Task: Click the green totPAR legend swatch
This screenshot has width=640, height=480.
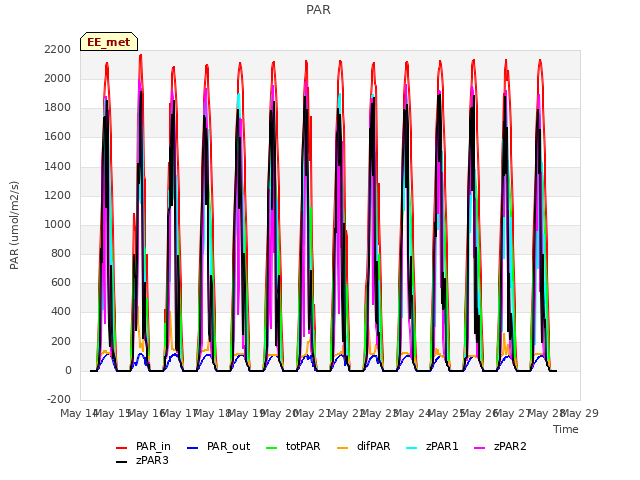Action: [271, 448]
